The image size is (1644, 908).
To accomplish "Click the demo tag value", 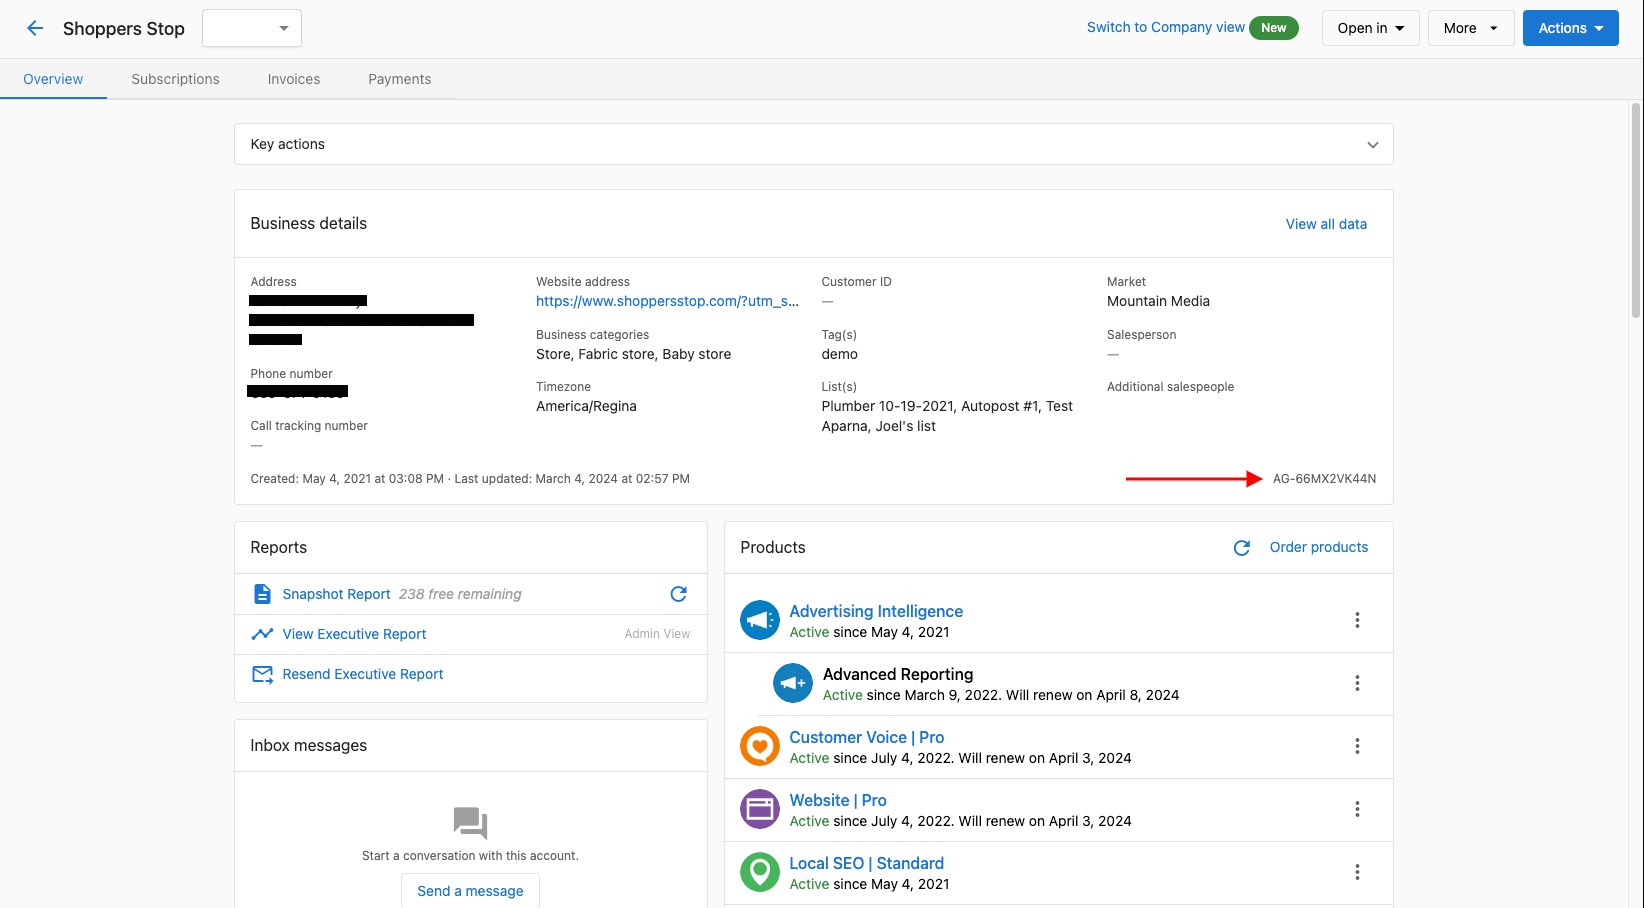I will [839, 354].
